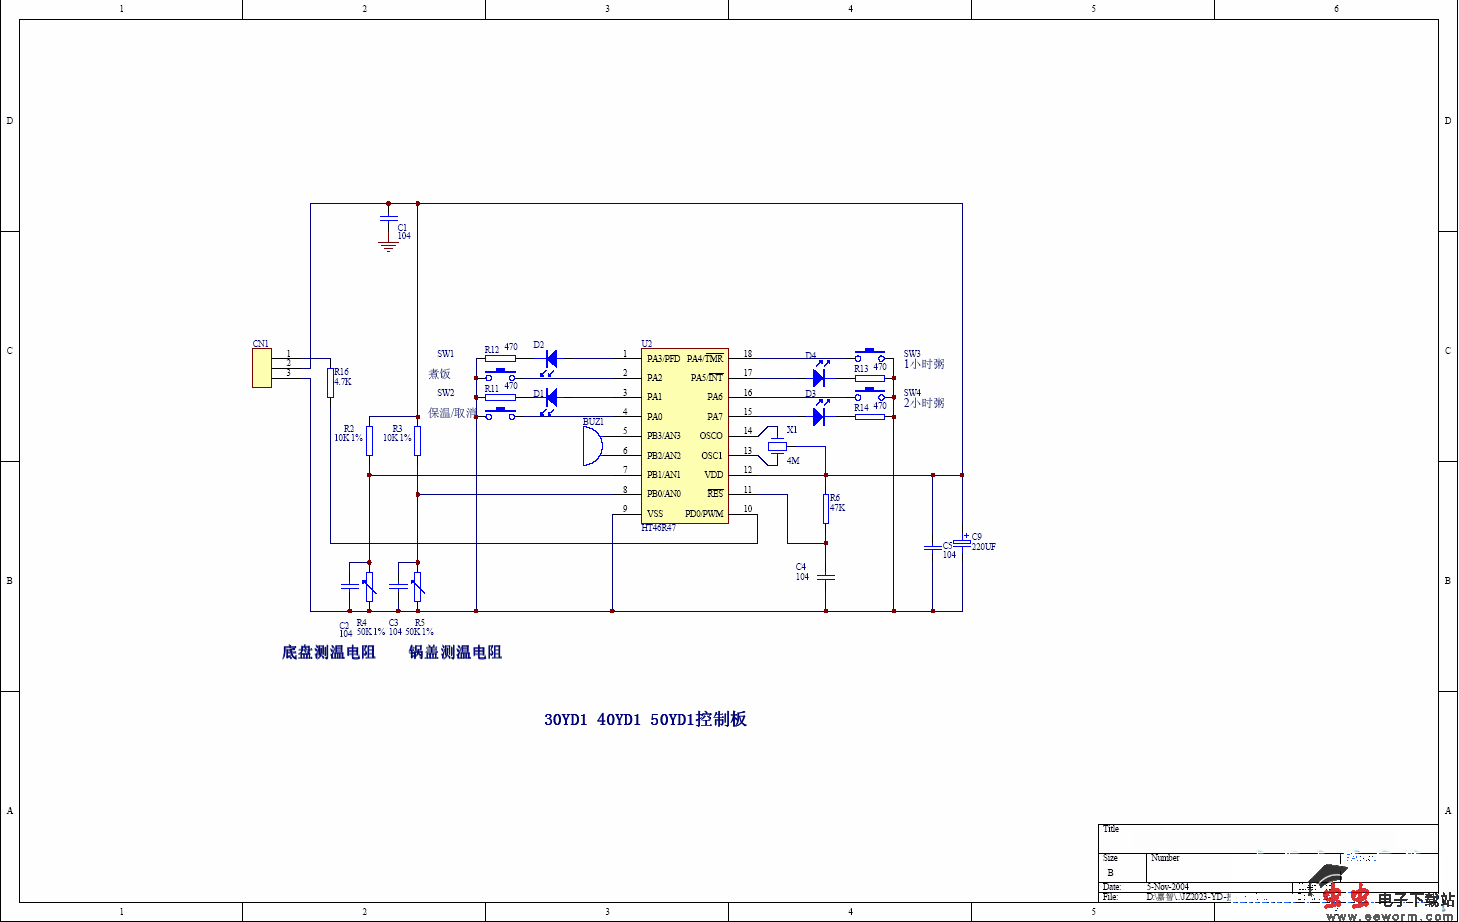Select the R2 10K 1% resistor
1459x922 pixels.
point(369,440)
